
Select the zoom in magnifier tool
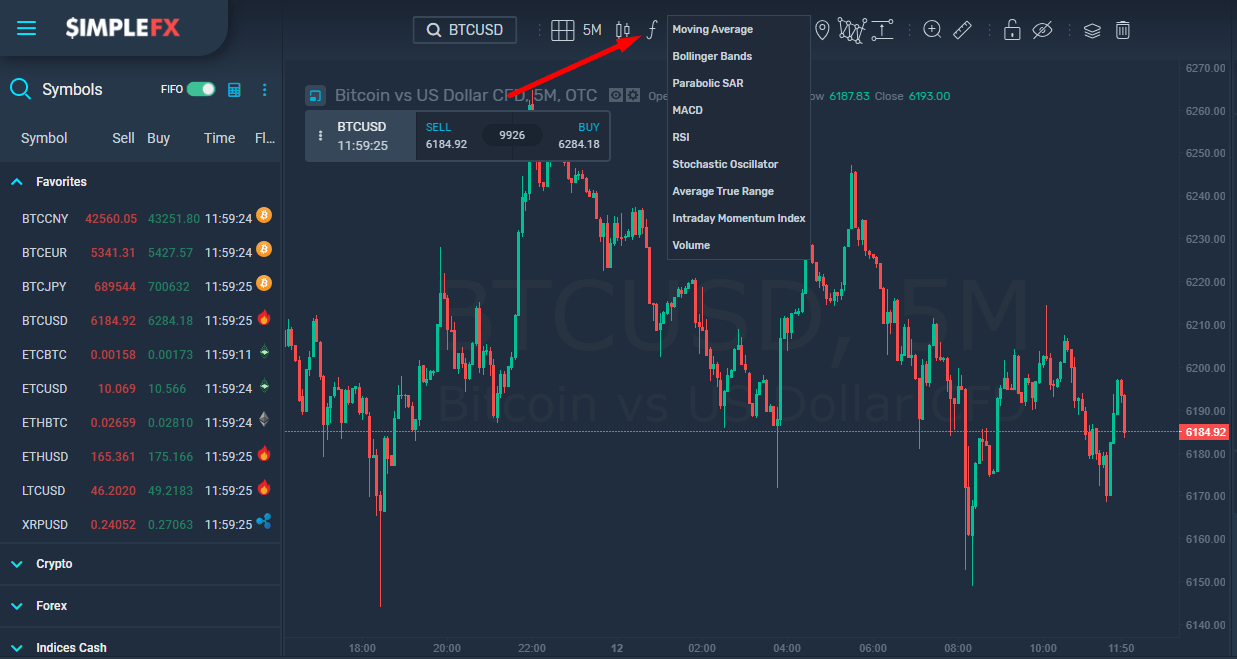(932, 30)
